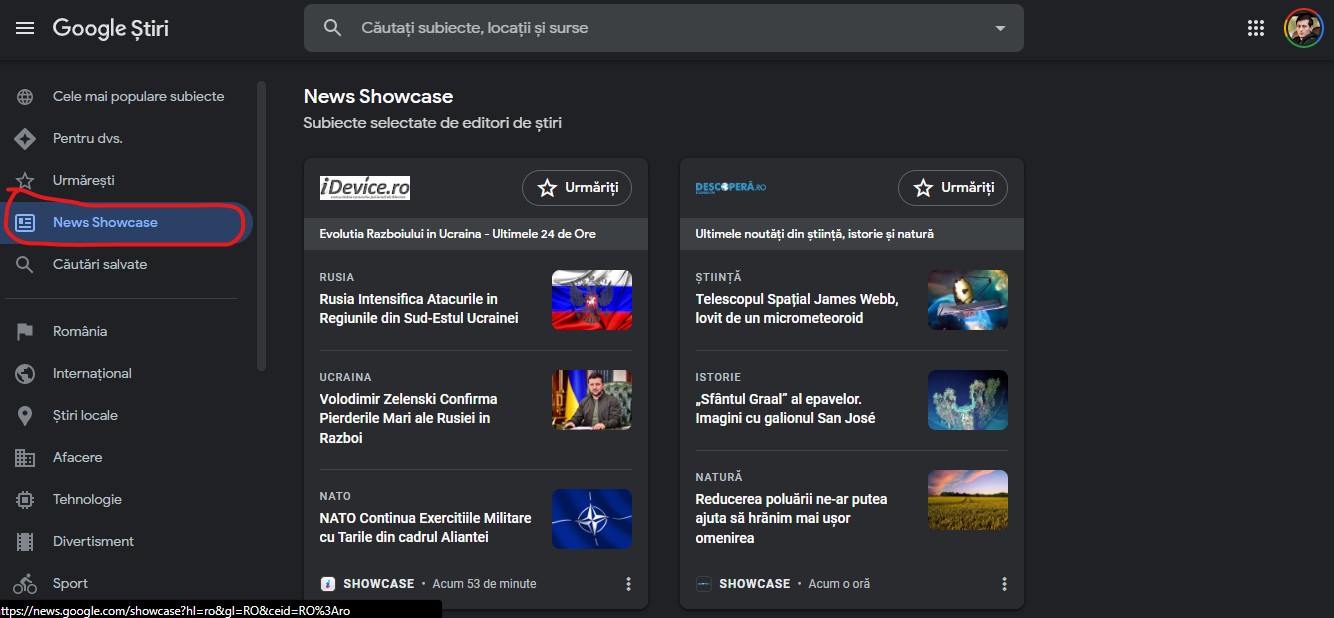Open article Sfântul Graal al epavelor
The image size is (1334, 618).
tap(785, 409)
